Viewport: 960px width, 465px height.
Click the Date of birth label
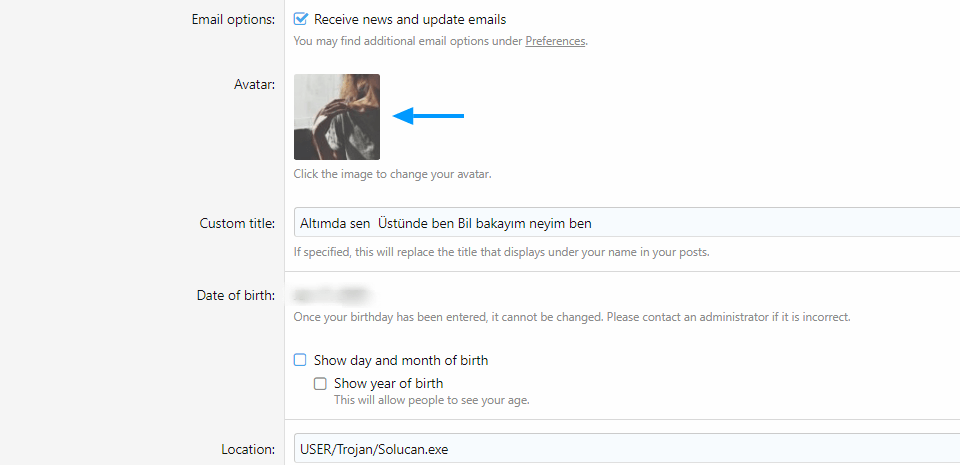click(236, 296)
